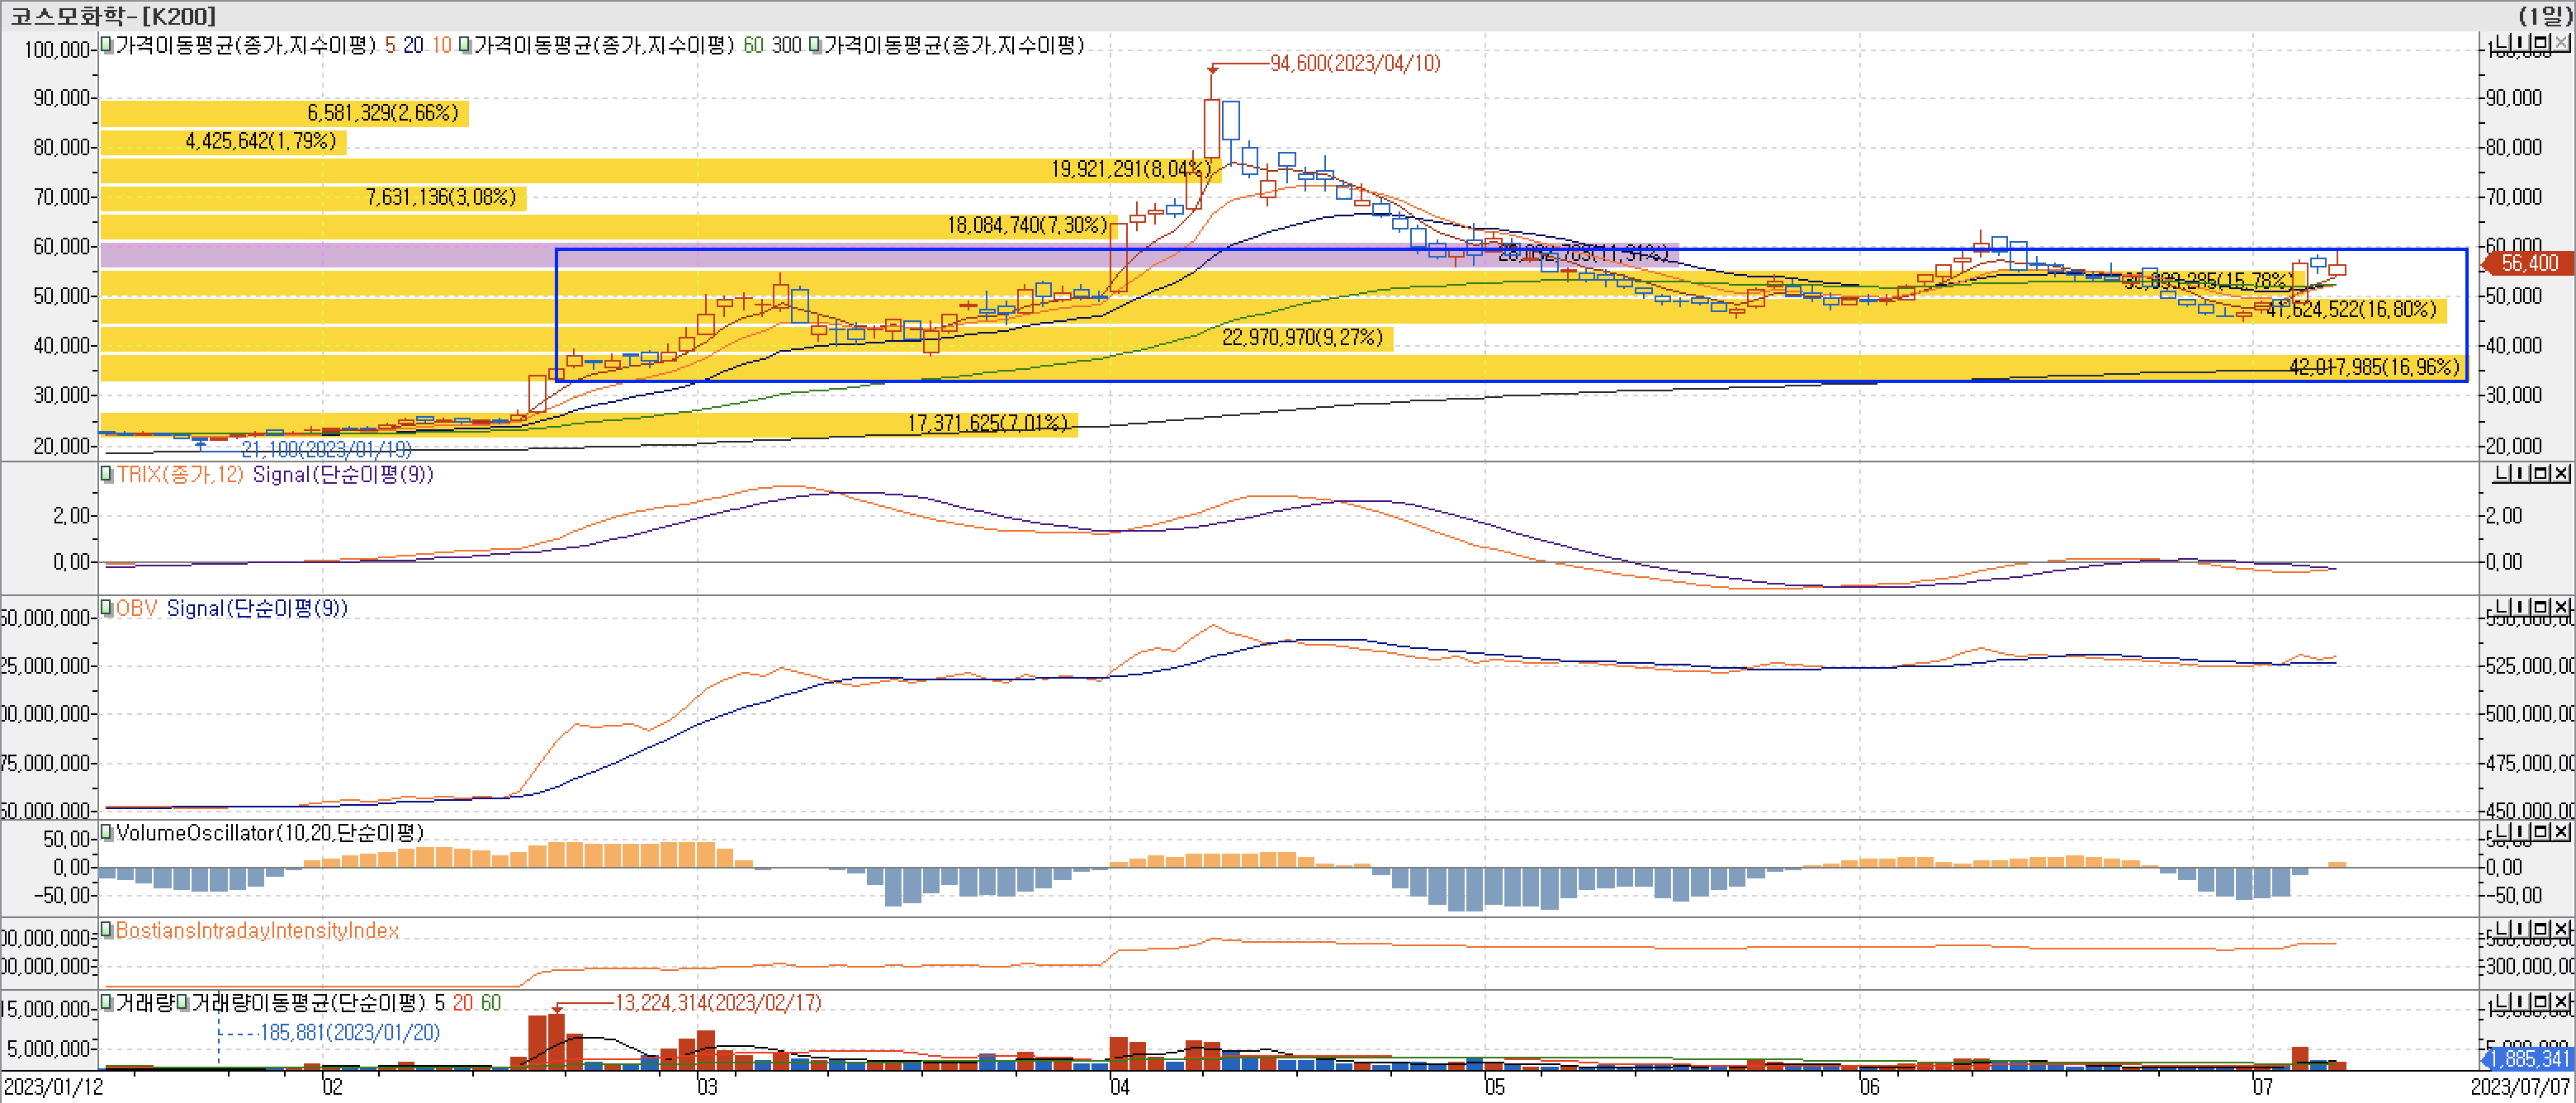Toggle the OBV indicator legend box
Image resolution: width=2576 pixels, height=1103 pixels.
107,607
